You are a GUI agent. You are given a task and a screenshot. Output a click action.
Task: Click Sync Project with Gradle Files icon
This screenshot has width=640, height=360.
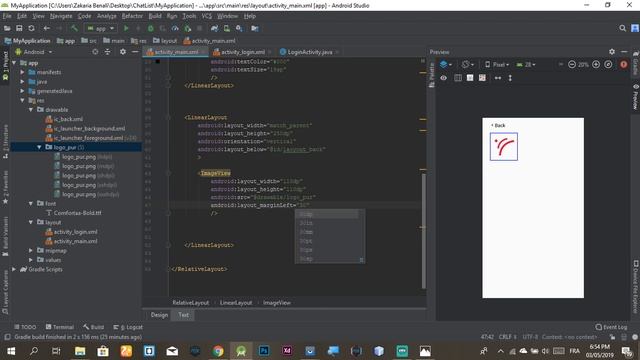[x=214, y=28]
